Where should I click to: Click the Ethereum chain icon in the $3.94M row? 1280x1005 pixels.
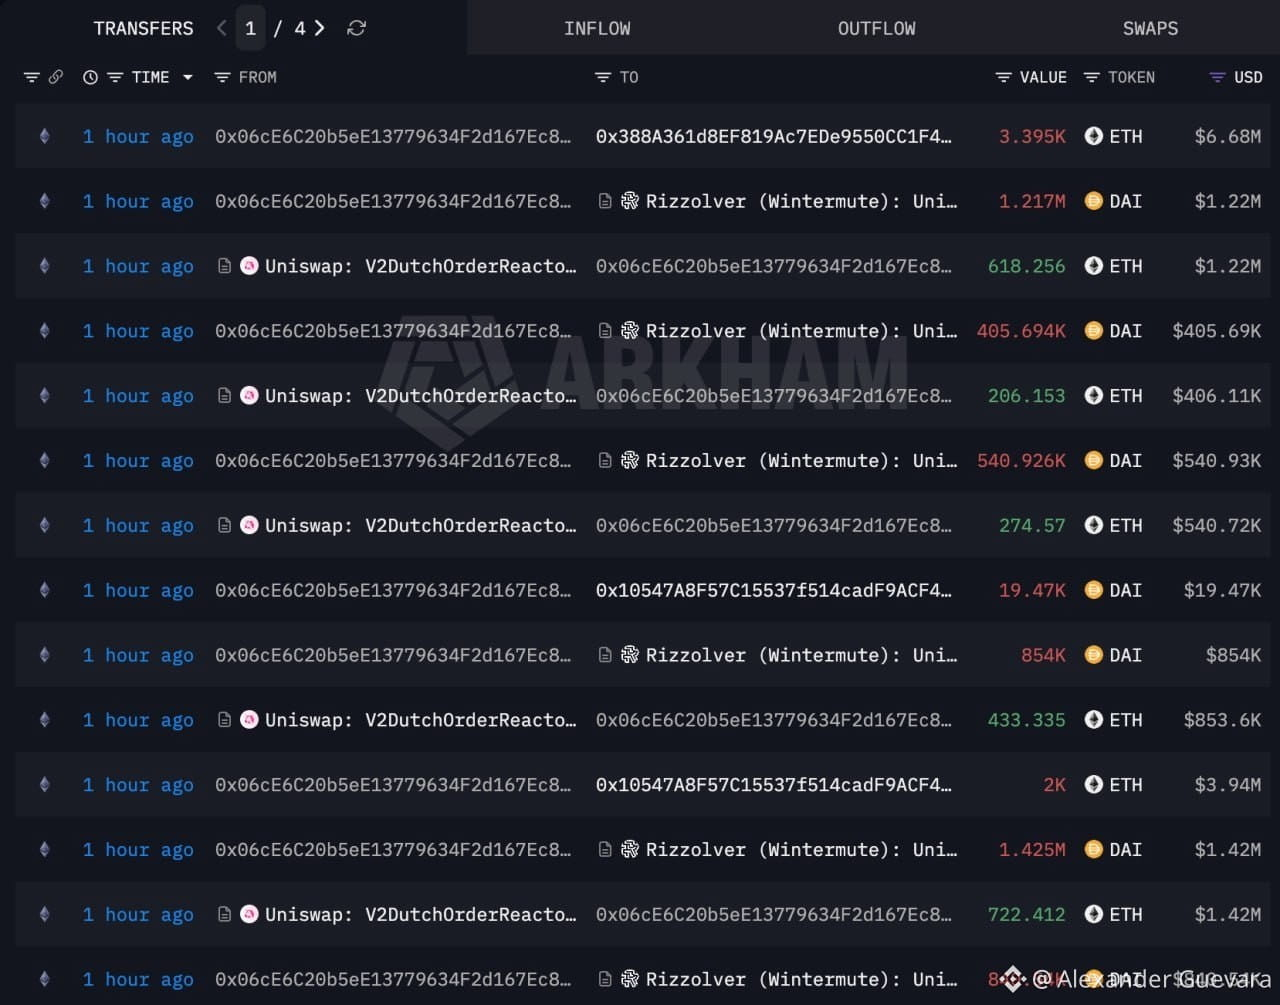coord(44,785)
